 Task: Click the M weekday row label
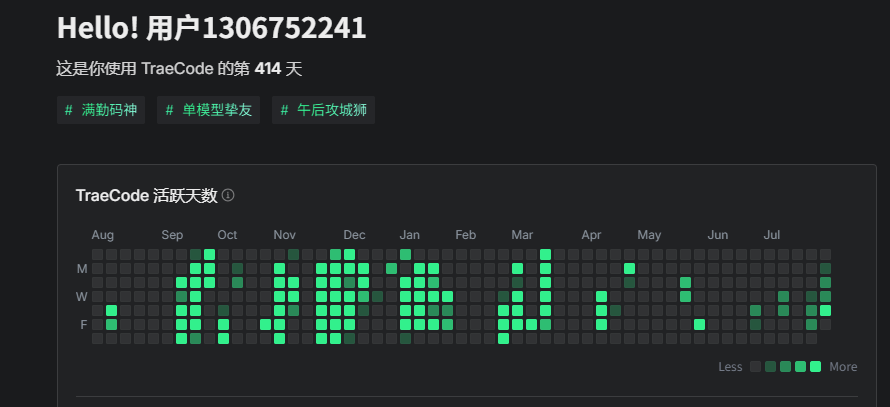[82, 269]
